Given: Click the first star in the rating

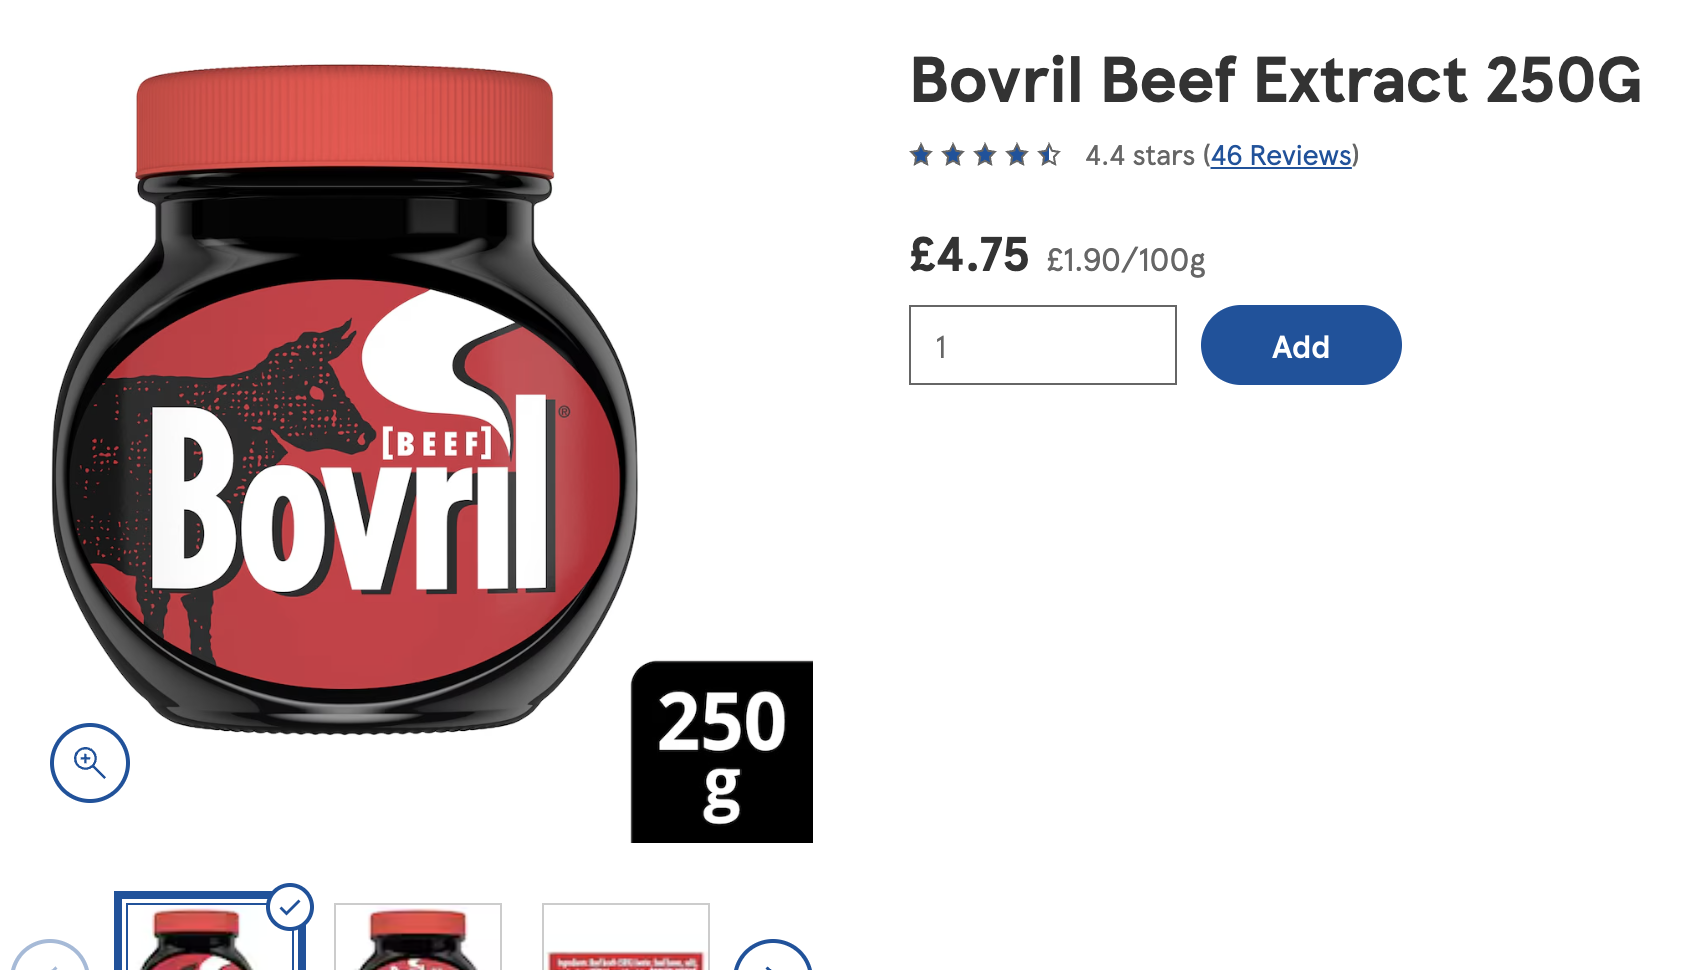Looking at the screenshot, I should 921,155.
